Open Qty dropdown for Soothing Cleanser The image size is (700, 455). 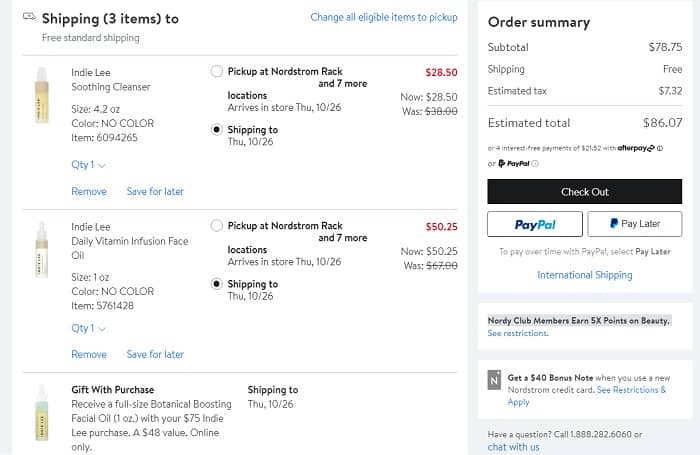coord(88,165)
